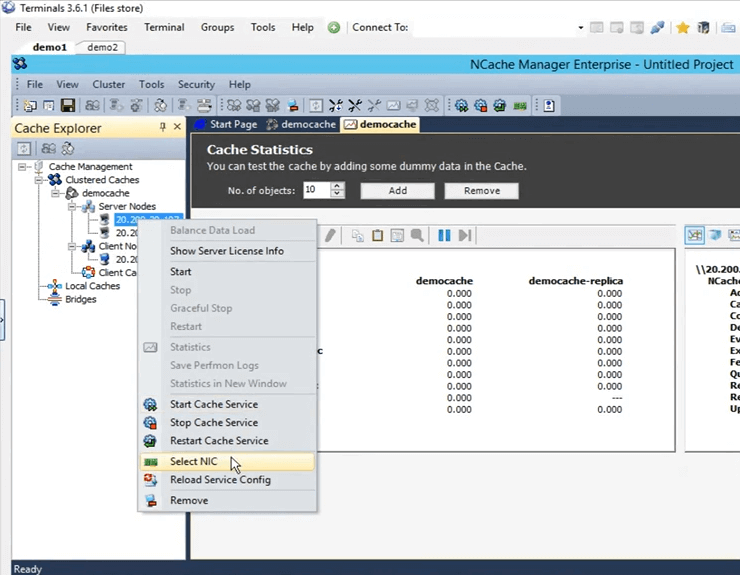Collapse the Client Nodes tree node
The width and height of the screenshot is (740, 575).
coord(72,246)
